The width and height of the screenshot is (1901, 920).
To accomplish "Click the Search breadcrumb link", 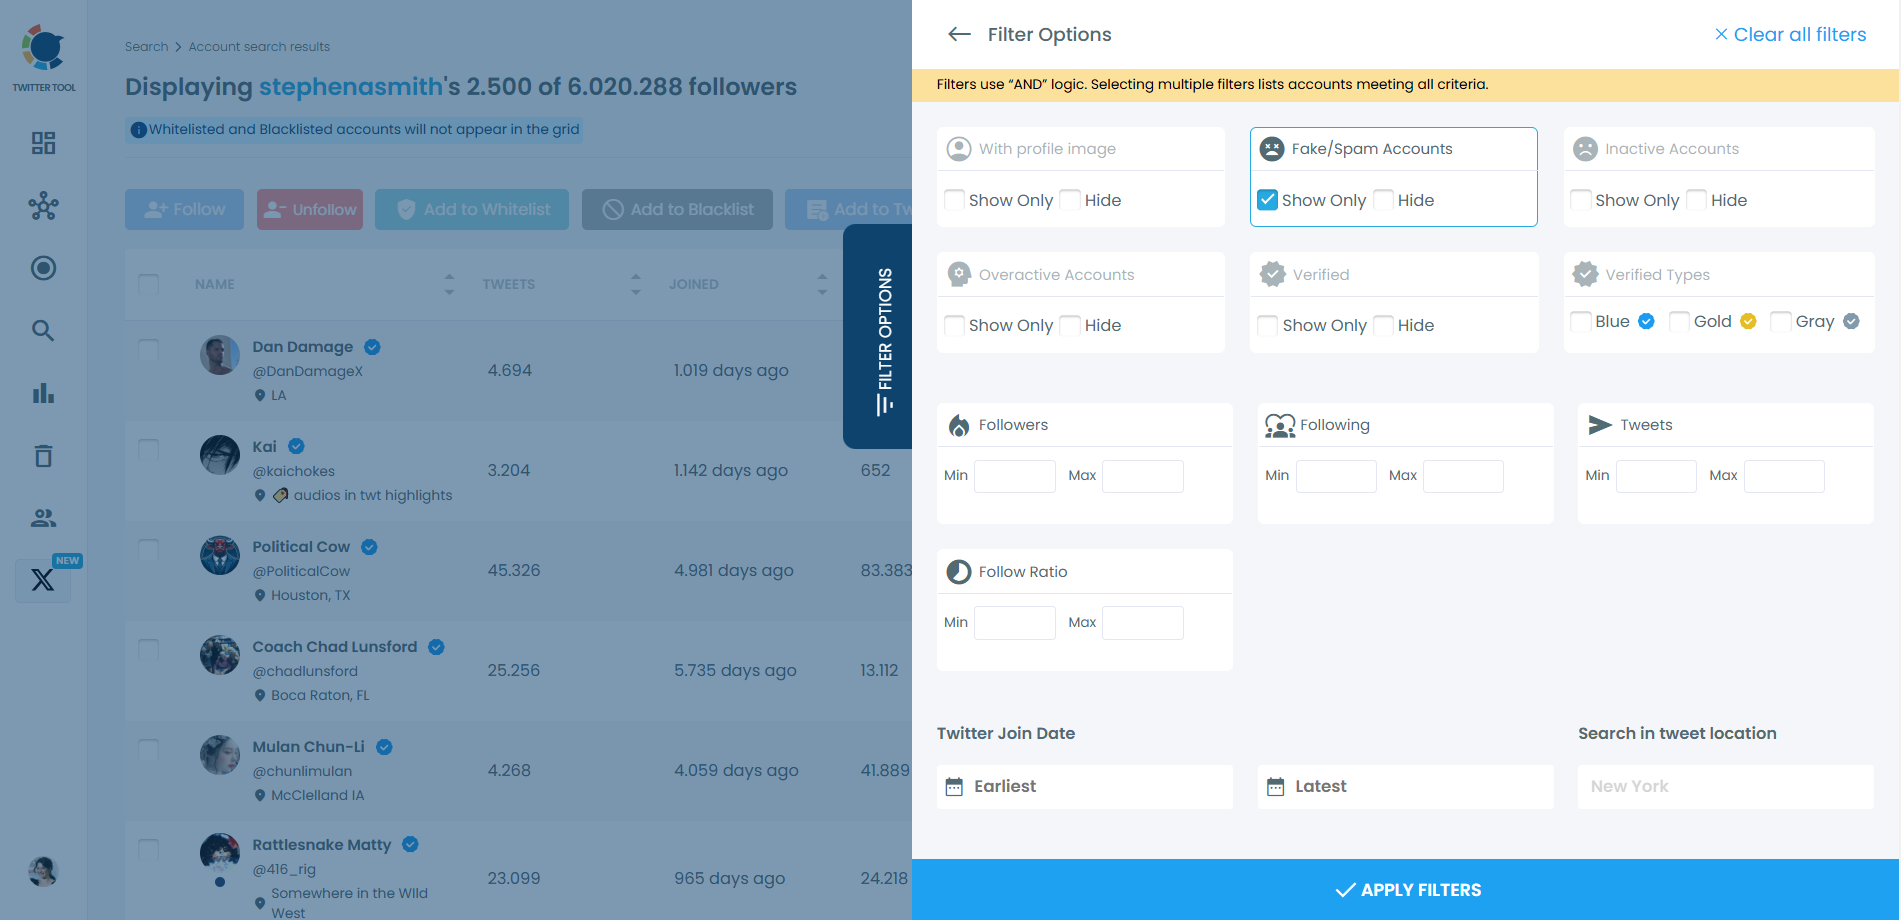I will pyautogui.click(x=146, y=47).
